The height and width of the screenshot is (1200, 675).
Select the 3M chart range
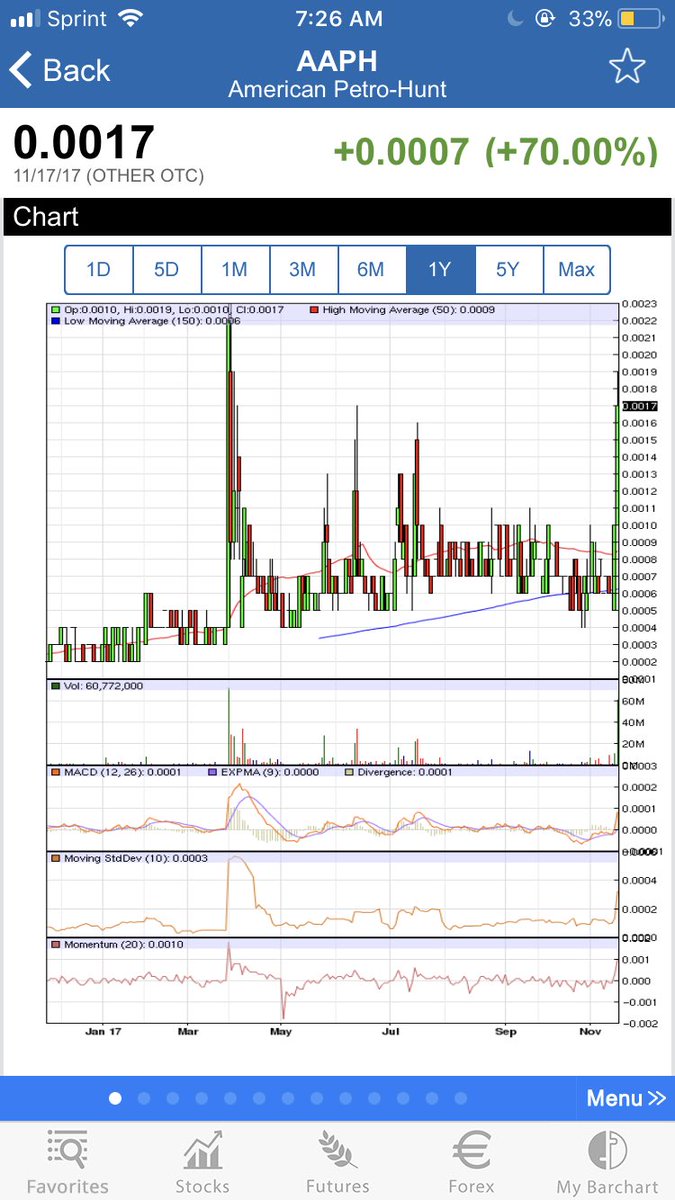tap(303, 269)
